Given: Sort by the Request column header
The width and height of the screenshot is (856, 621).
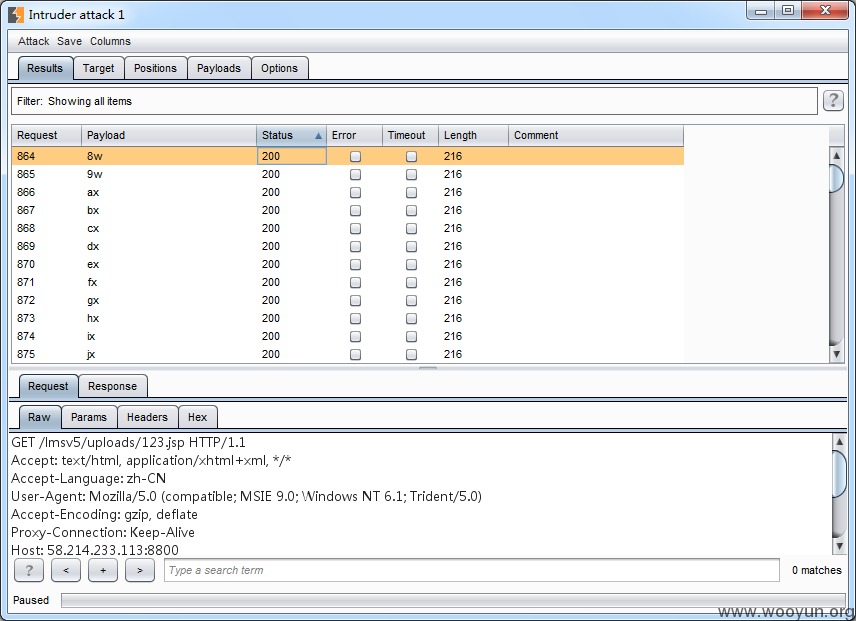Looking at the screenshot, I should point(46,135).
